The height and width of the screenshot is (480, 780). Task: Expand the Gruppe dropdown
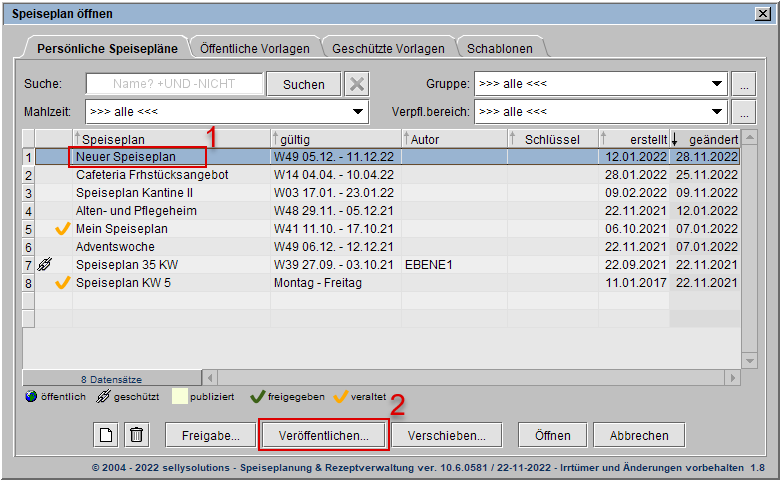click(716, 84)
